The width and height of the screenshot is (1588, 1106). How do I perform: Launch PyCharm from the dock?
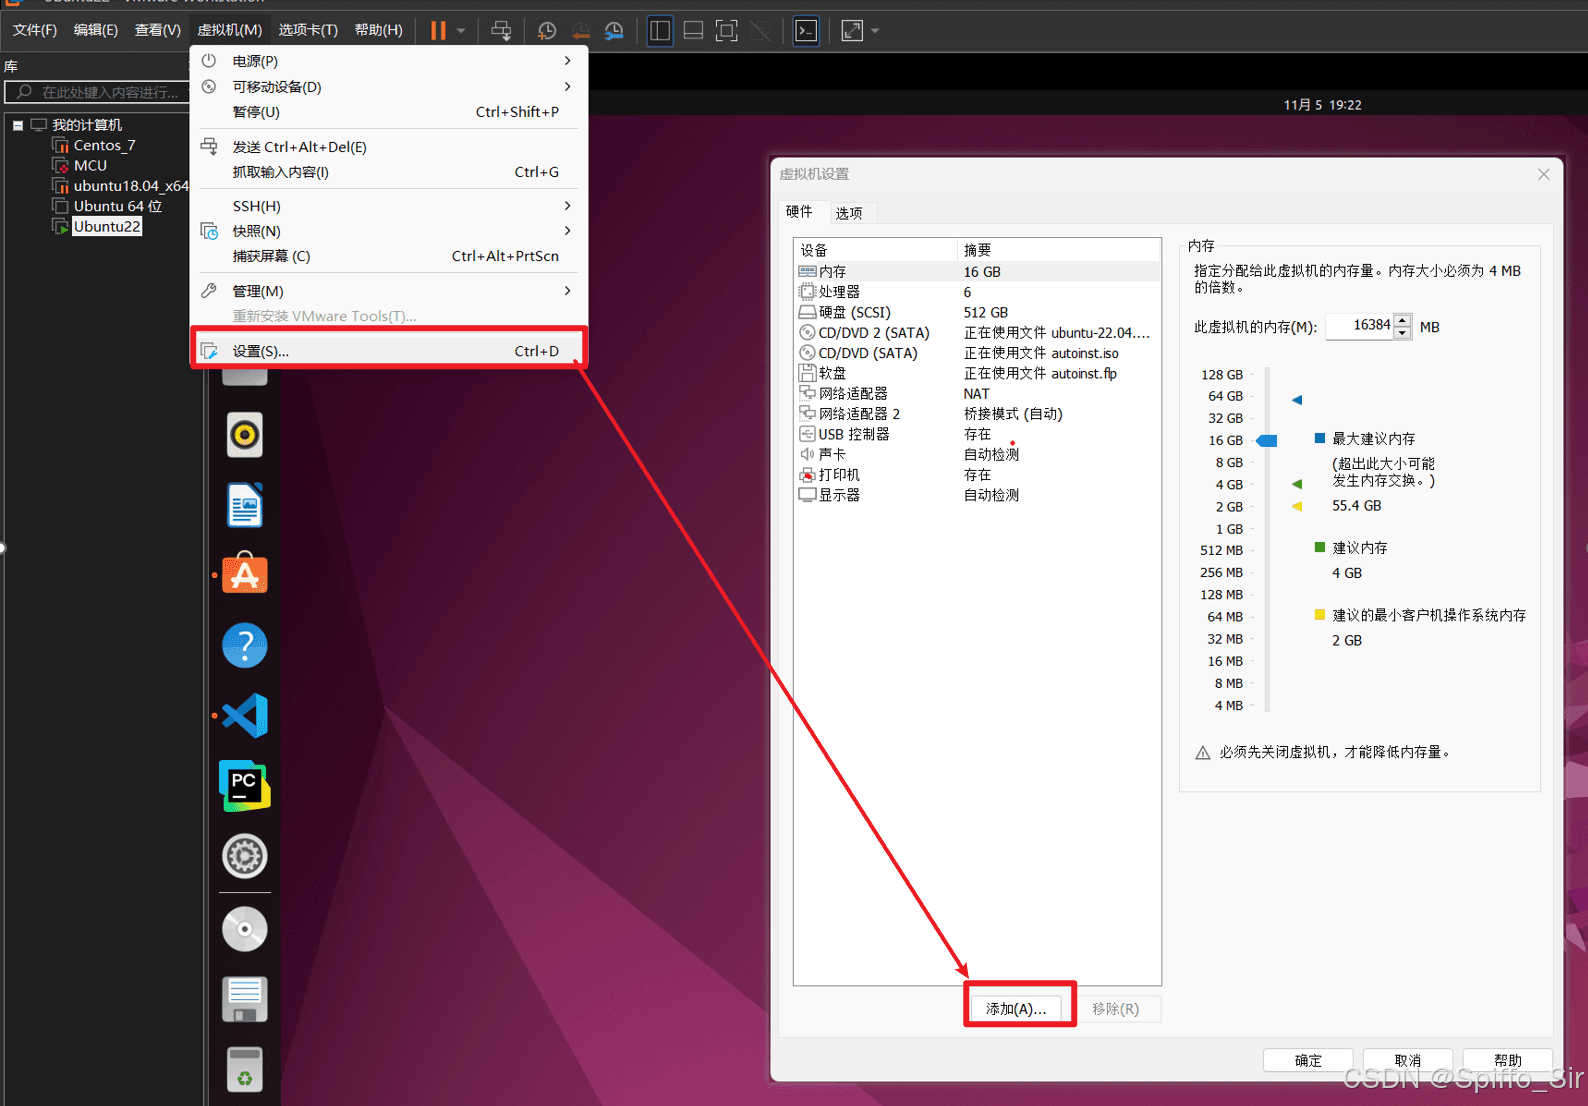coord(245,785)
